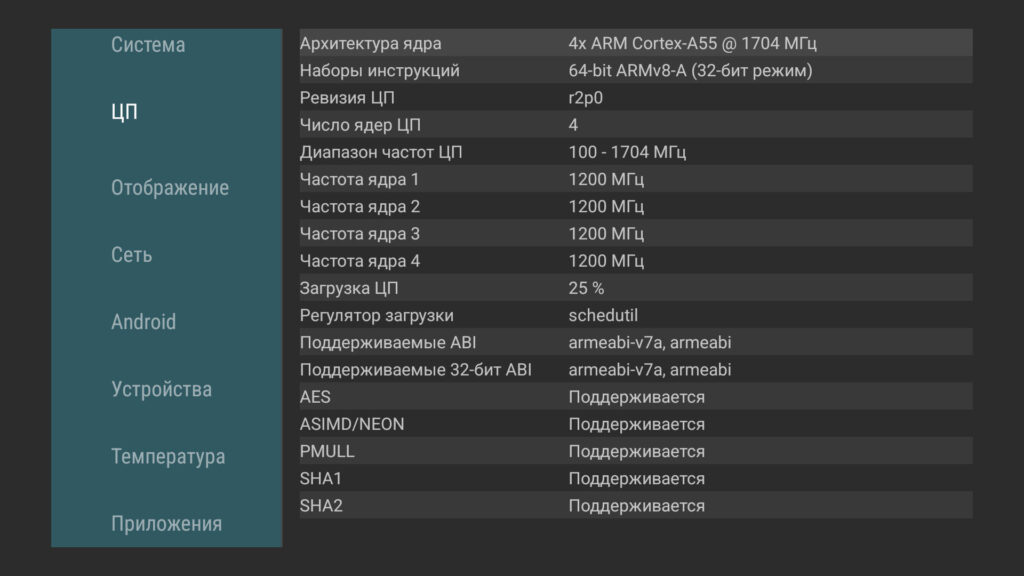Select the Частота ядра 4 row

tap(635, 261)
